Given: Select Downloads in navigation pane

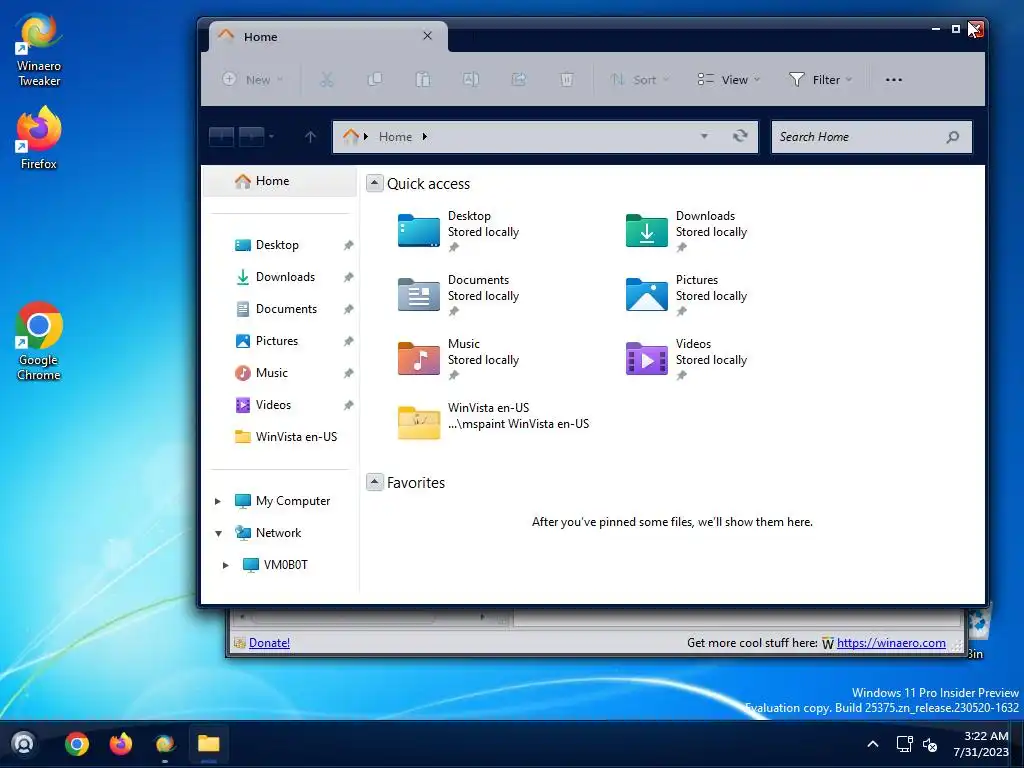Looking at the screenshot, I should [283, 277].
